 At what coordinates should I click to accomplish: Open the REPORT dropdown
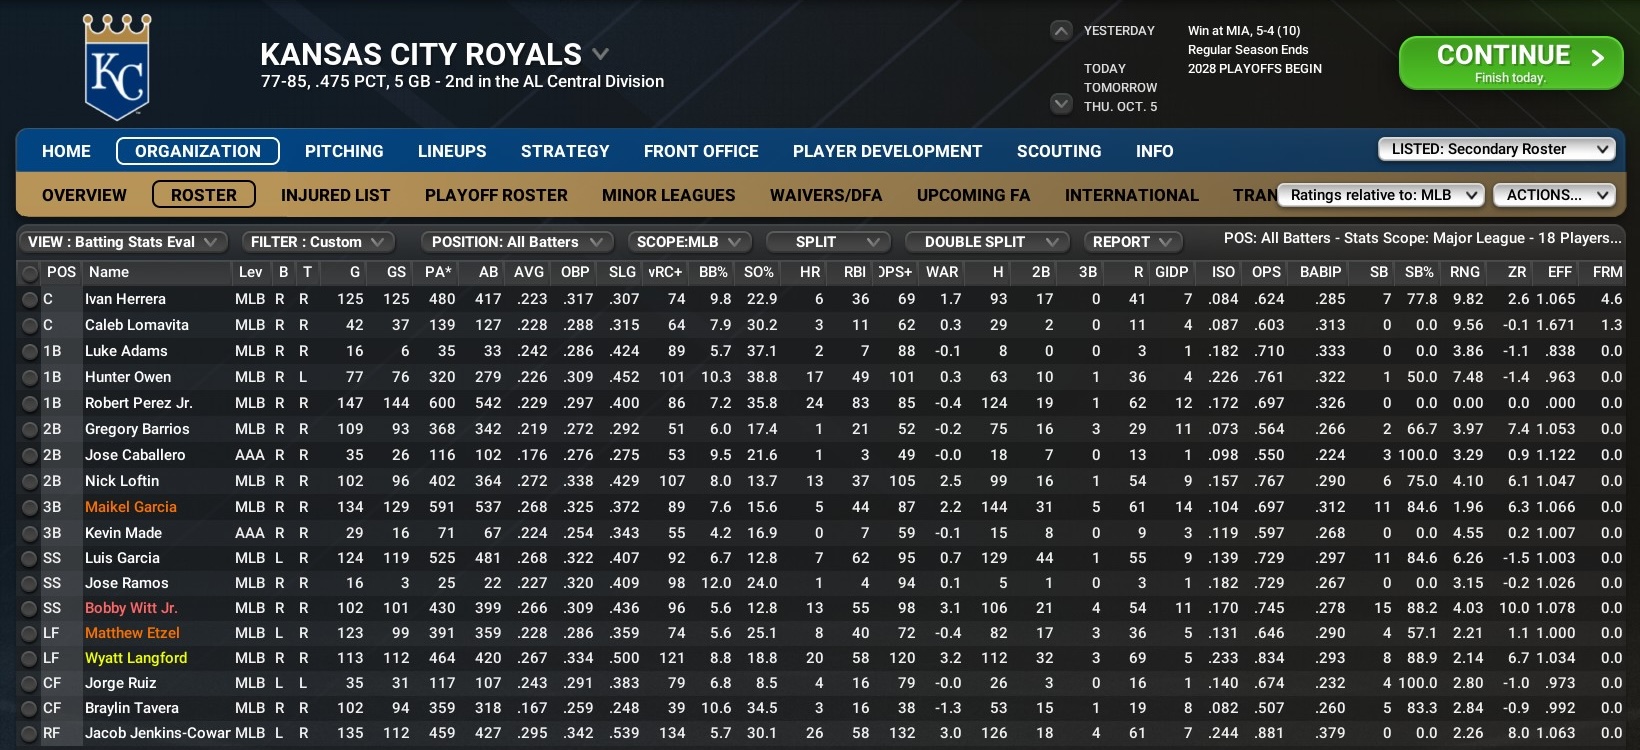point(1133,242)
